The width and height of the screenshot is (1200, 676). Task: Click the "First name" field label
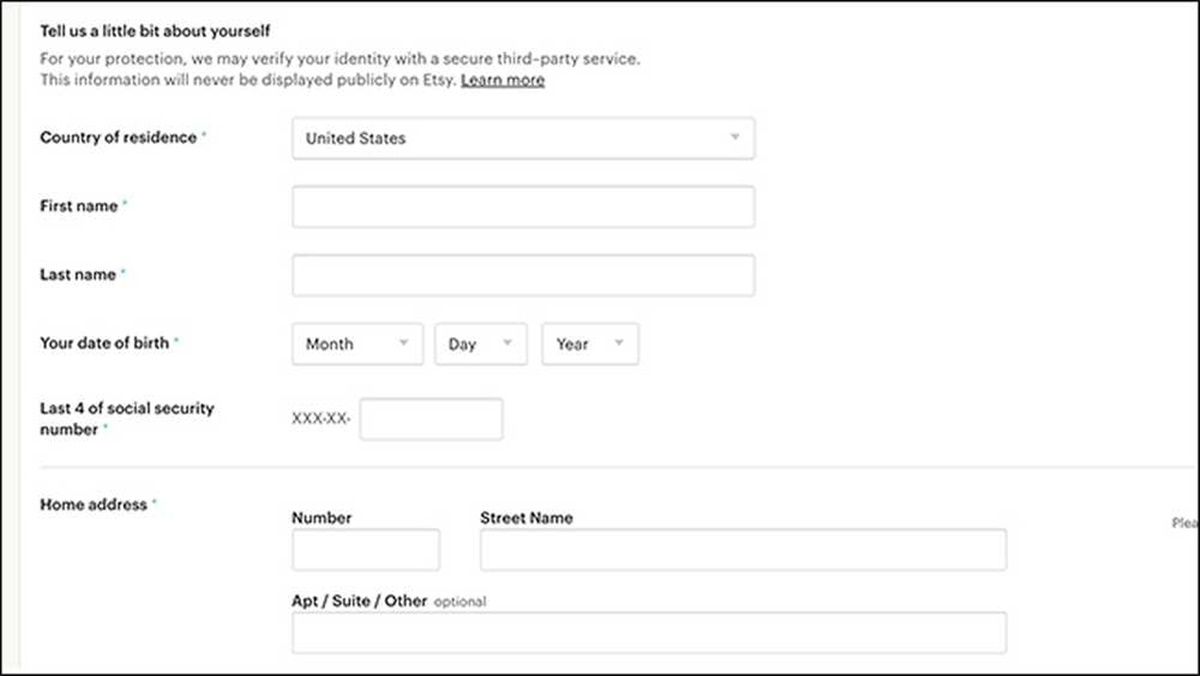point(79,206)
